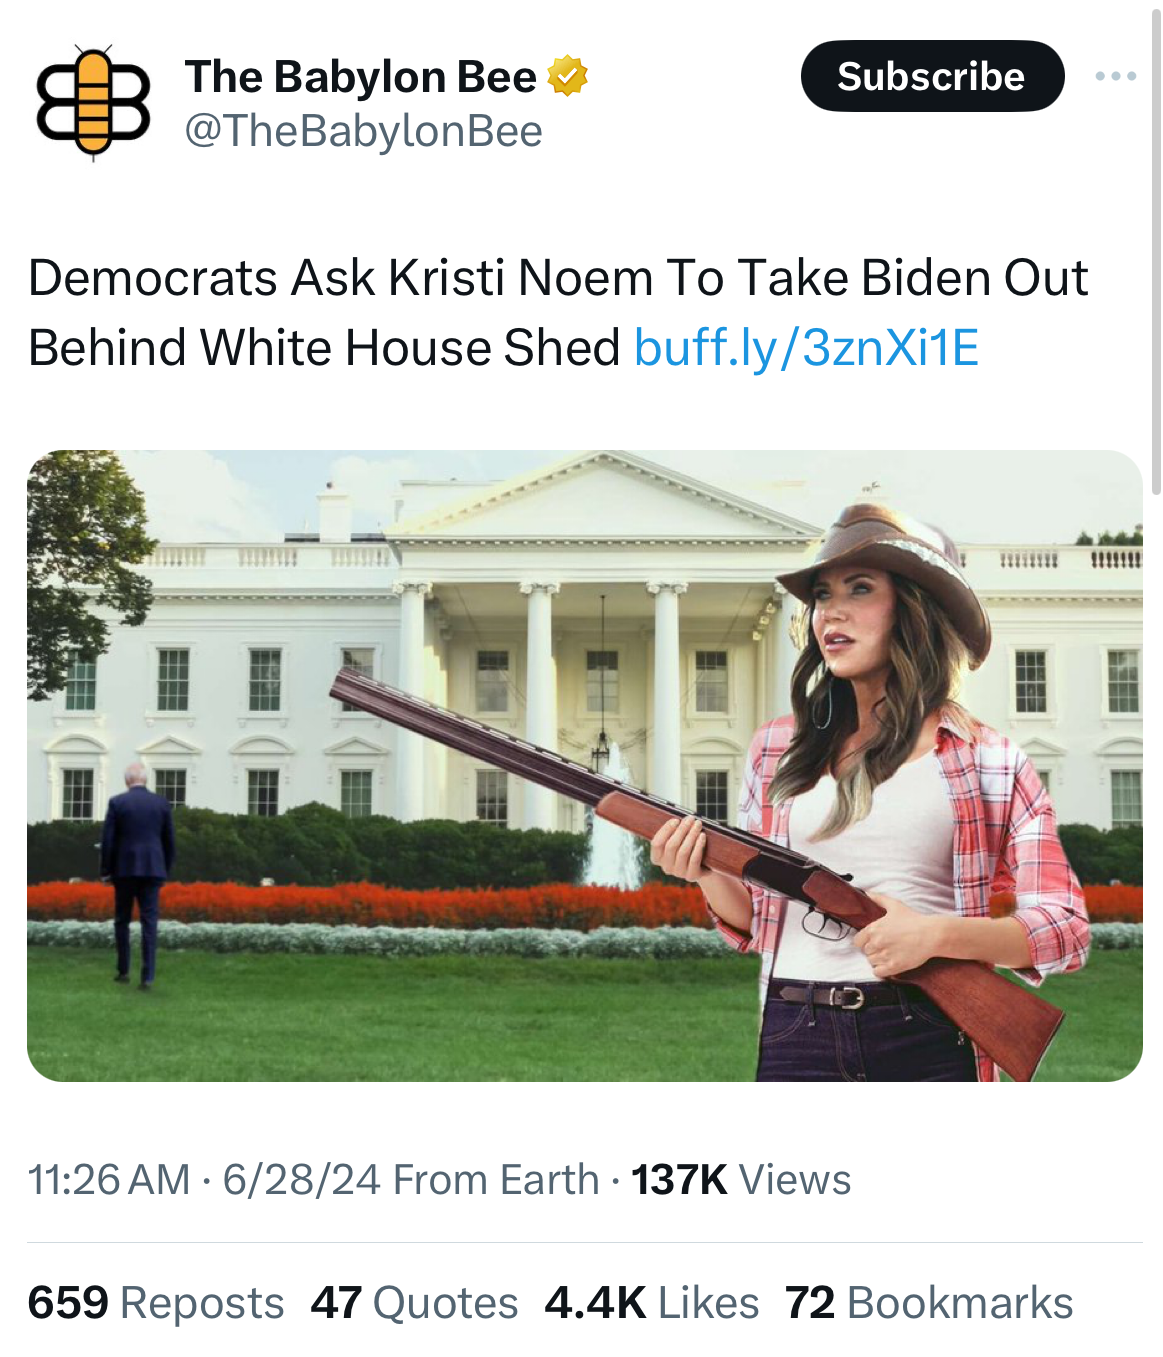This screenshot has height=1357, width=1163.
Task: View the 47 Quotes list
Action: [x=414, y=1303]
